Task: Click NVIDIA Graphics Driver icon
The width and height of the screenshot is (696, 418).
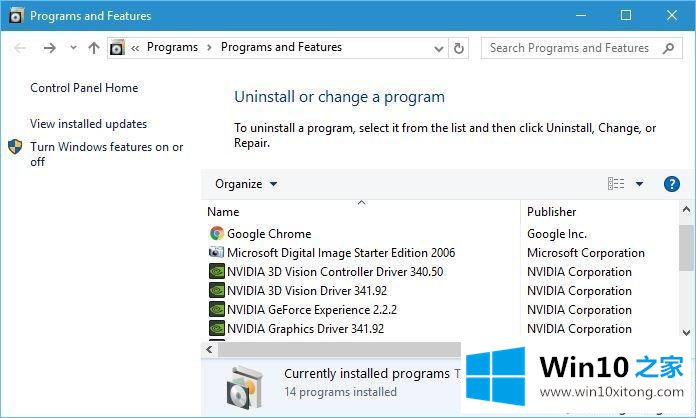Action: click(x=217, y=328)
